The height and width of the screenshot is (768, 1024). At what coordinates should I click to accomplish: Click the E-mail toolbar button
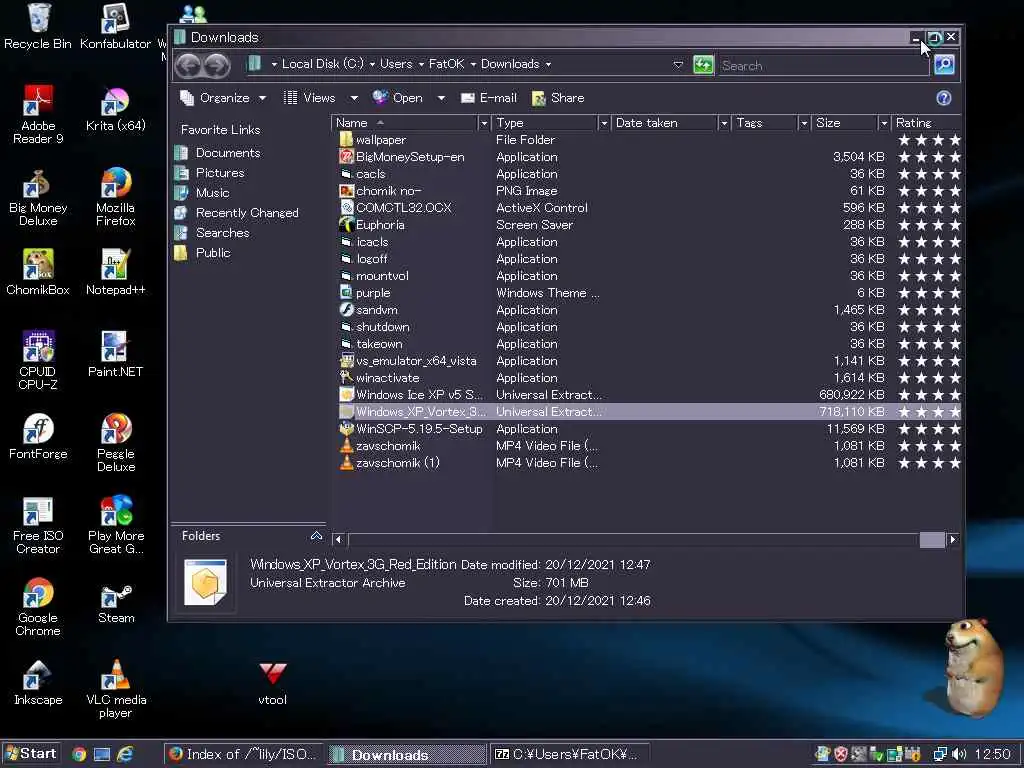[x=488, y=98]
